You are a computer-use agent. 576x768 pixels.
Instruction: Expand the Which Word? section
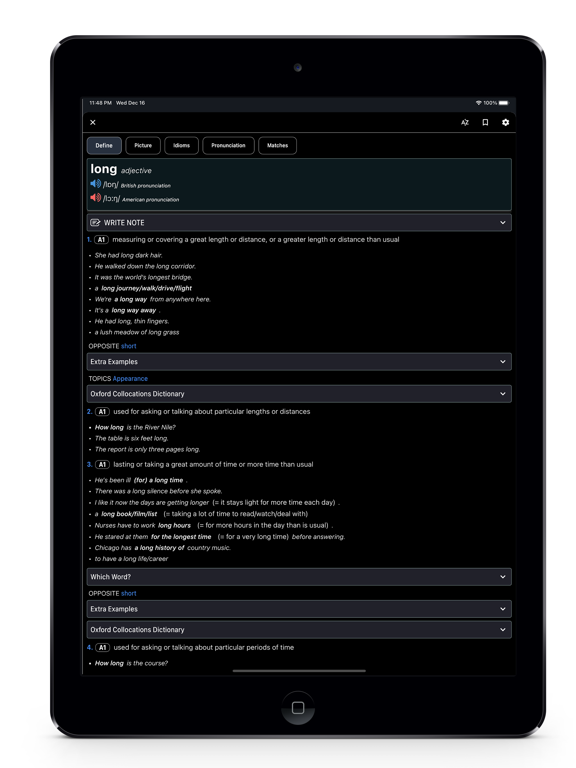299,577
